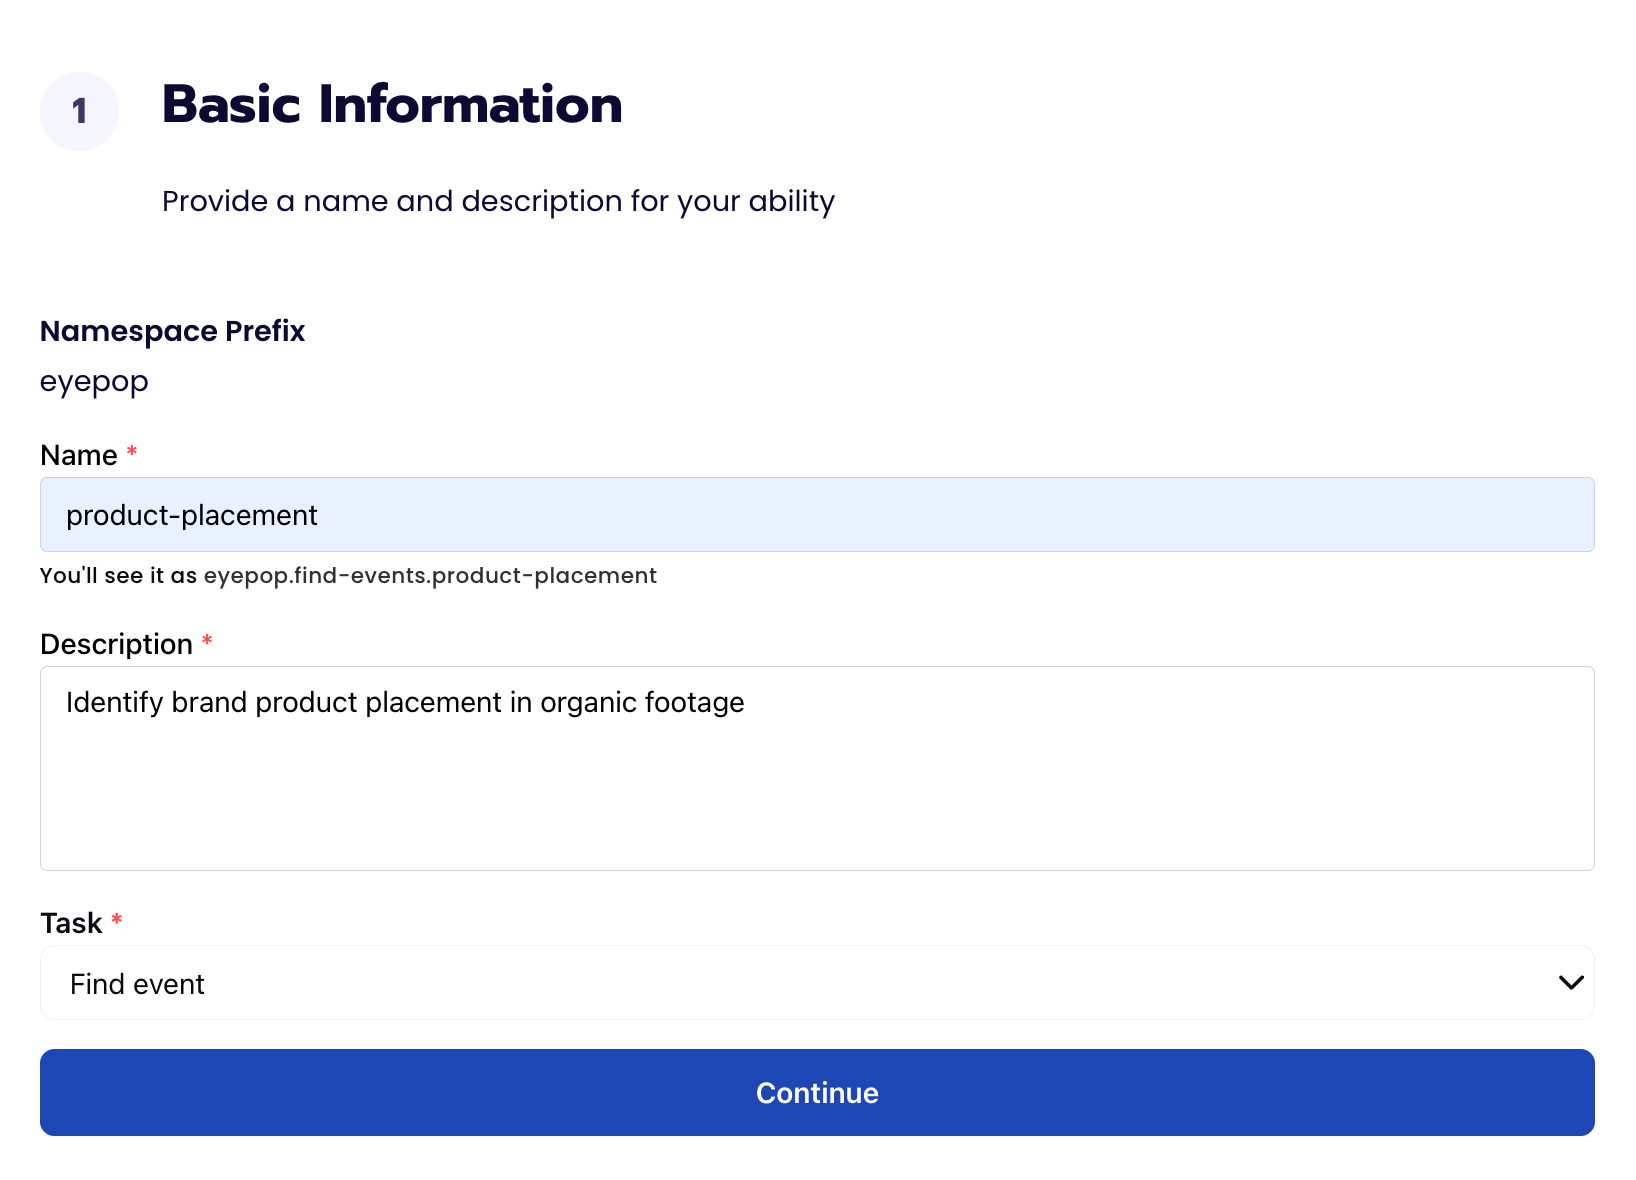Click the Task field label
1636x1180 pixels.
(71, 923)
